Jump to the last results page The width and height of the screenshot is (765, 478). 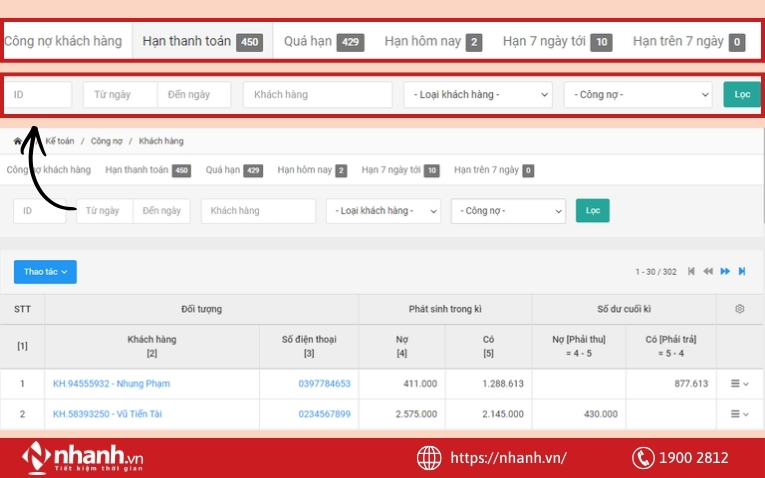(x=742, y=271)
